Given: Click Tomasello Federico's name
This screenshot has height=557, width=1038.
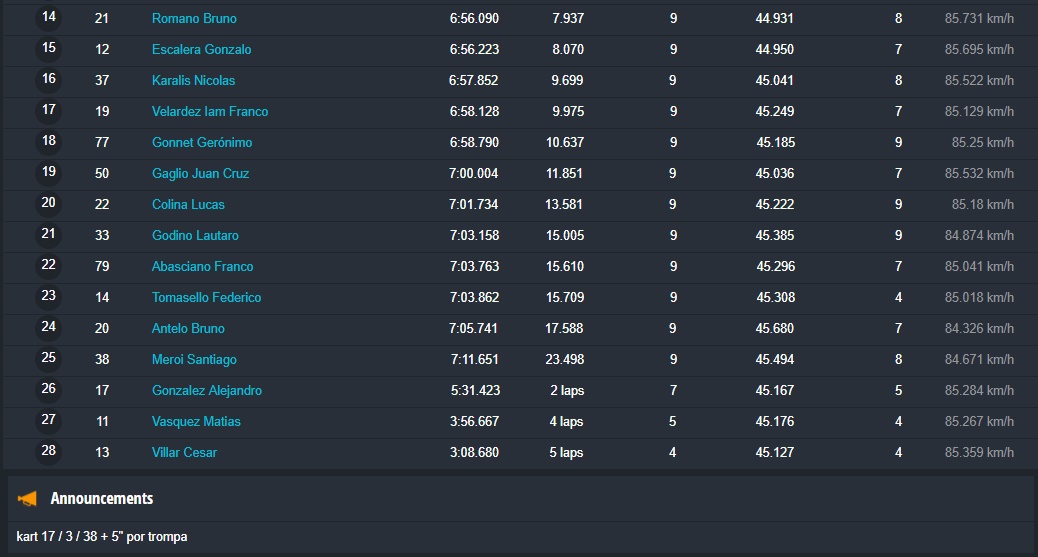Looking at the screenshot, I should click(x=206, y=297).
